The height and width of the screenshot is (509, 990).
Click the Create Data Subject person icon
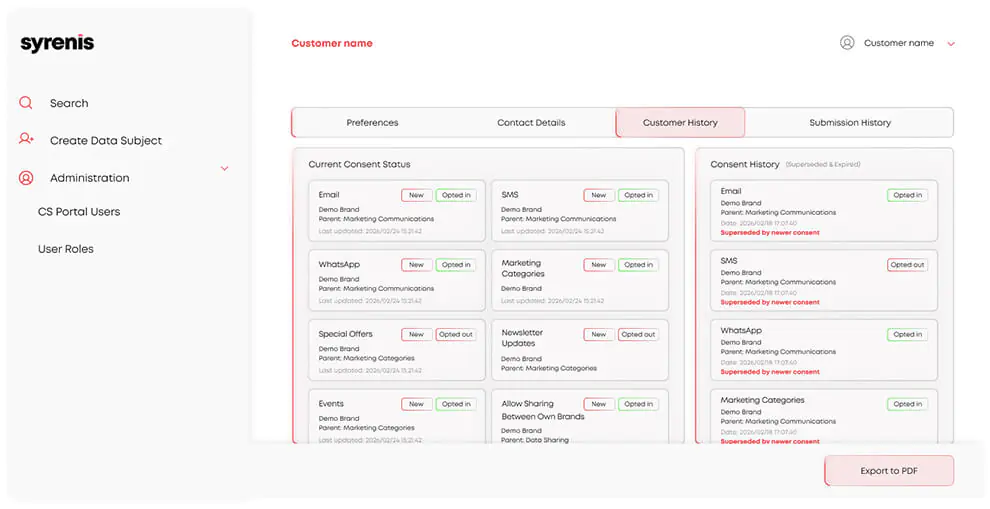point(26,138)
